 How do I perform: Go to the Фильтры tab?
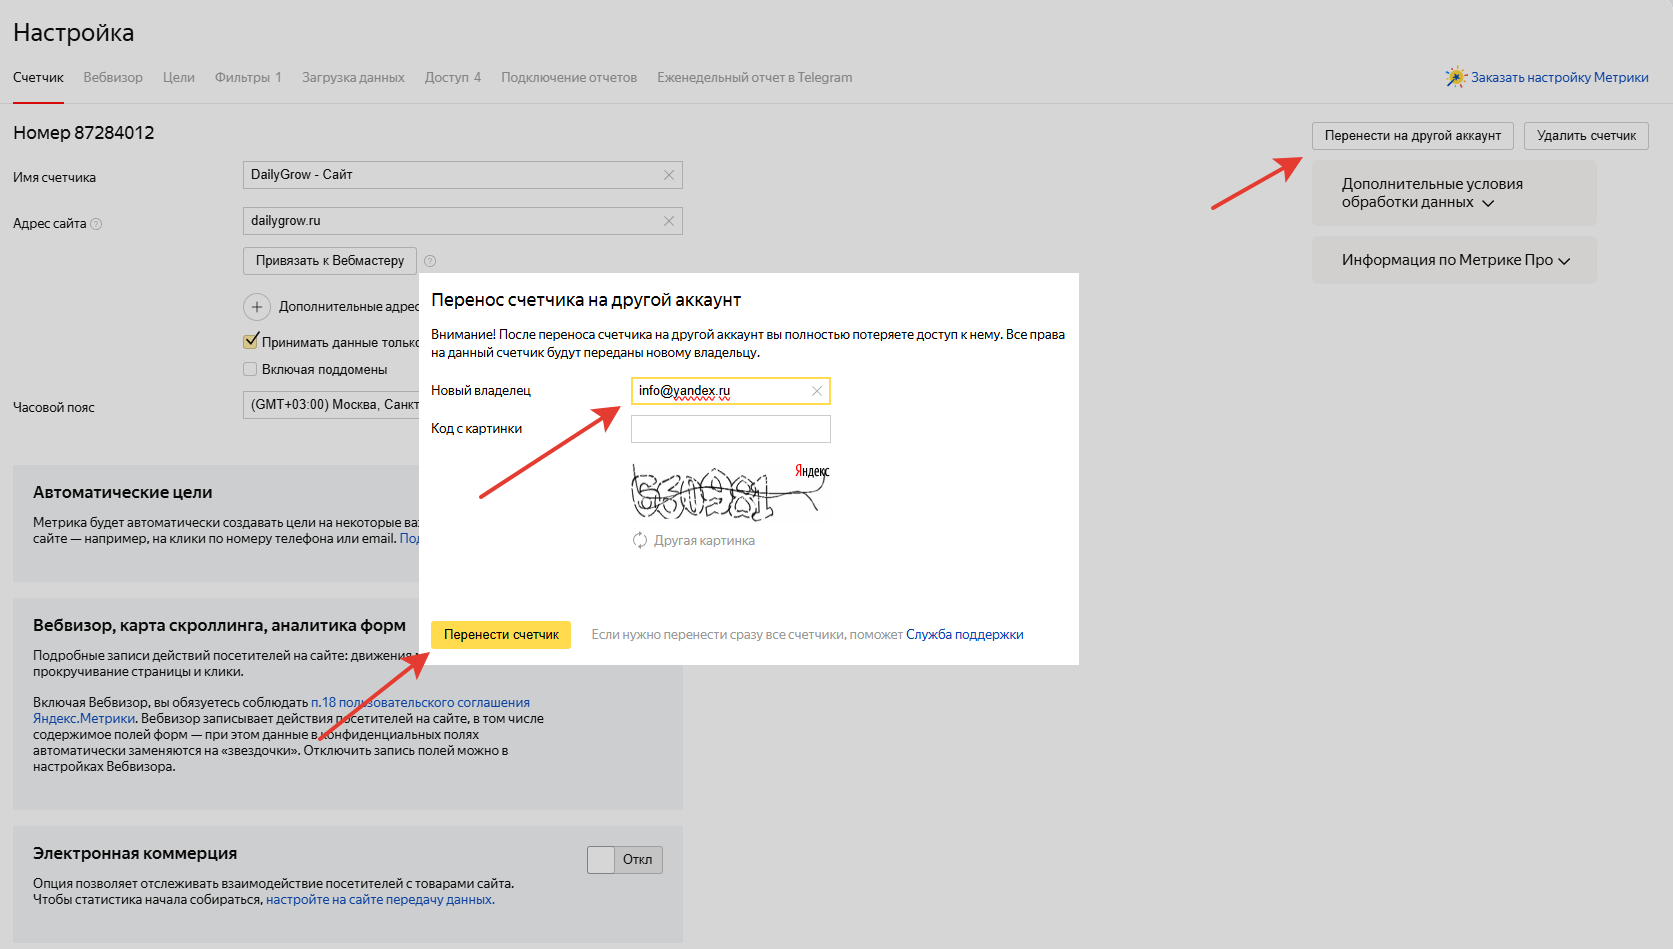tap(248, 78)
